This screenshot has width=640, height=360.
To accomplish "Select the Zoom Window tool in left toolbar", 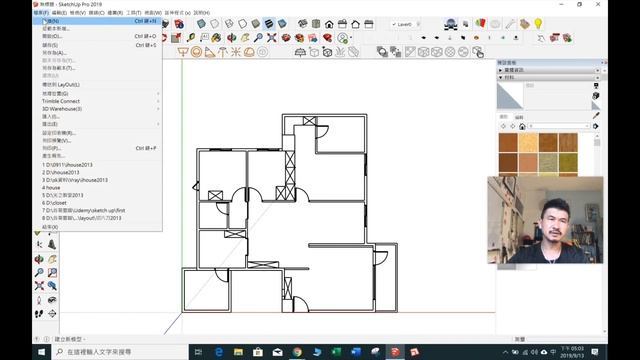I will pos(52,272).
